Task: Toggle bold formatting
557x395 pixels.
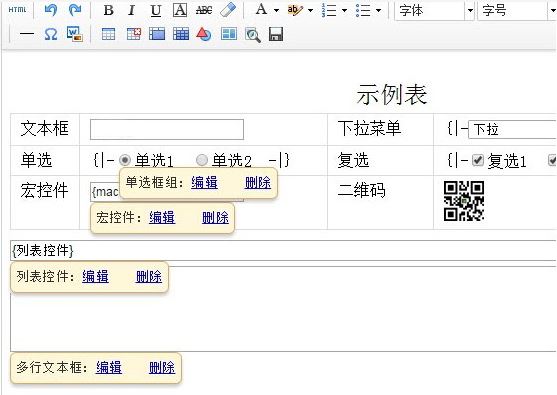Action: point(109,10)
